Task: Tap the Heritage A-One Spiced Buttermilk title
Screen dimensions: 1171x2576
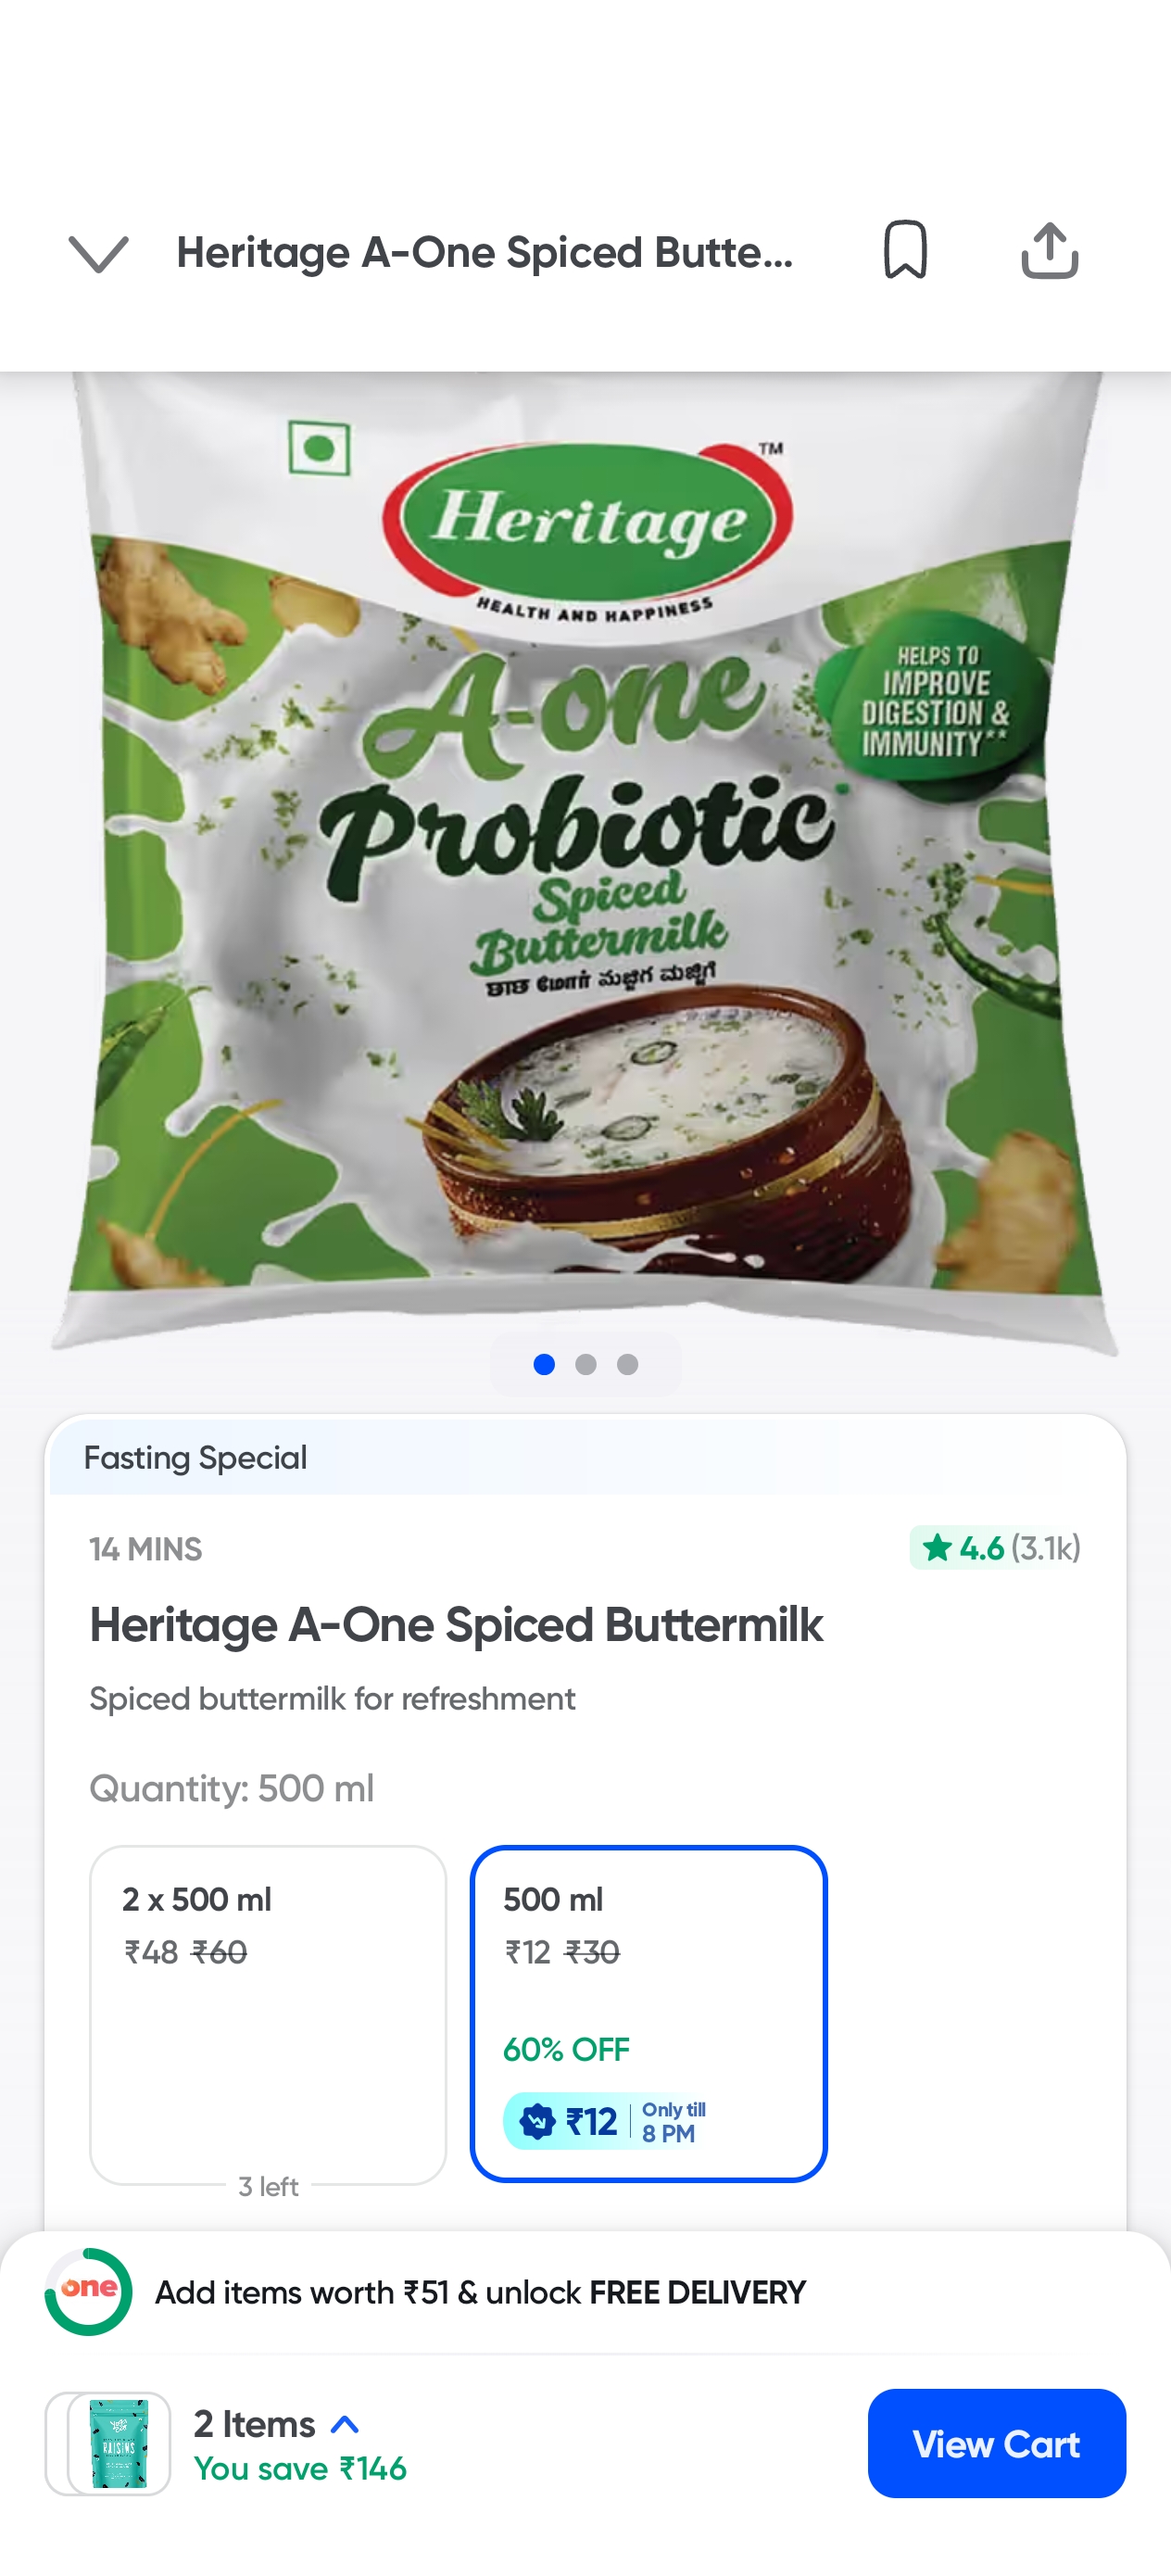Action: (x=456, y=1625)
